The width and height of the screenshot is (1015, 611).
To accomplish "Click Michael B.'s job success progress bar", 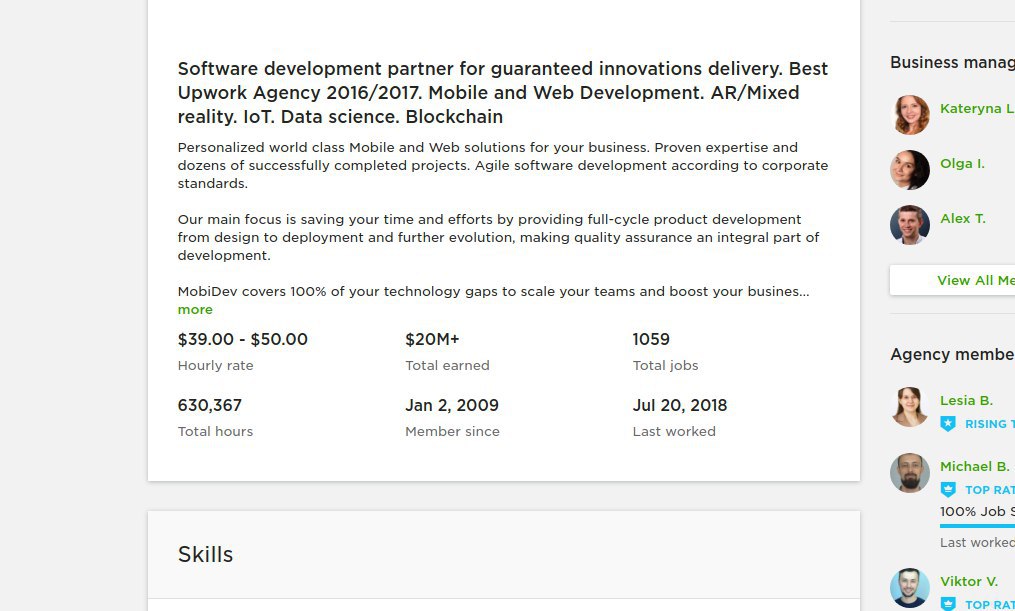I will 977,526.
